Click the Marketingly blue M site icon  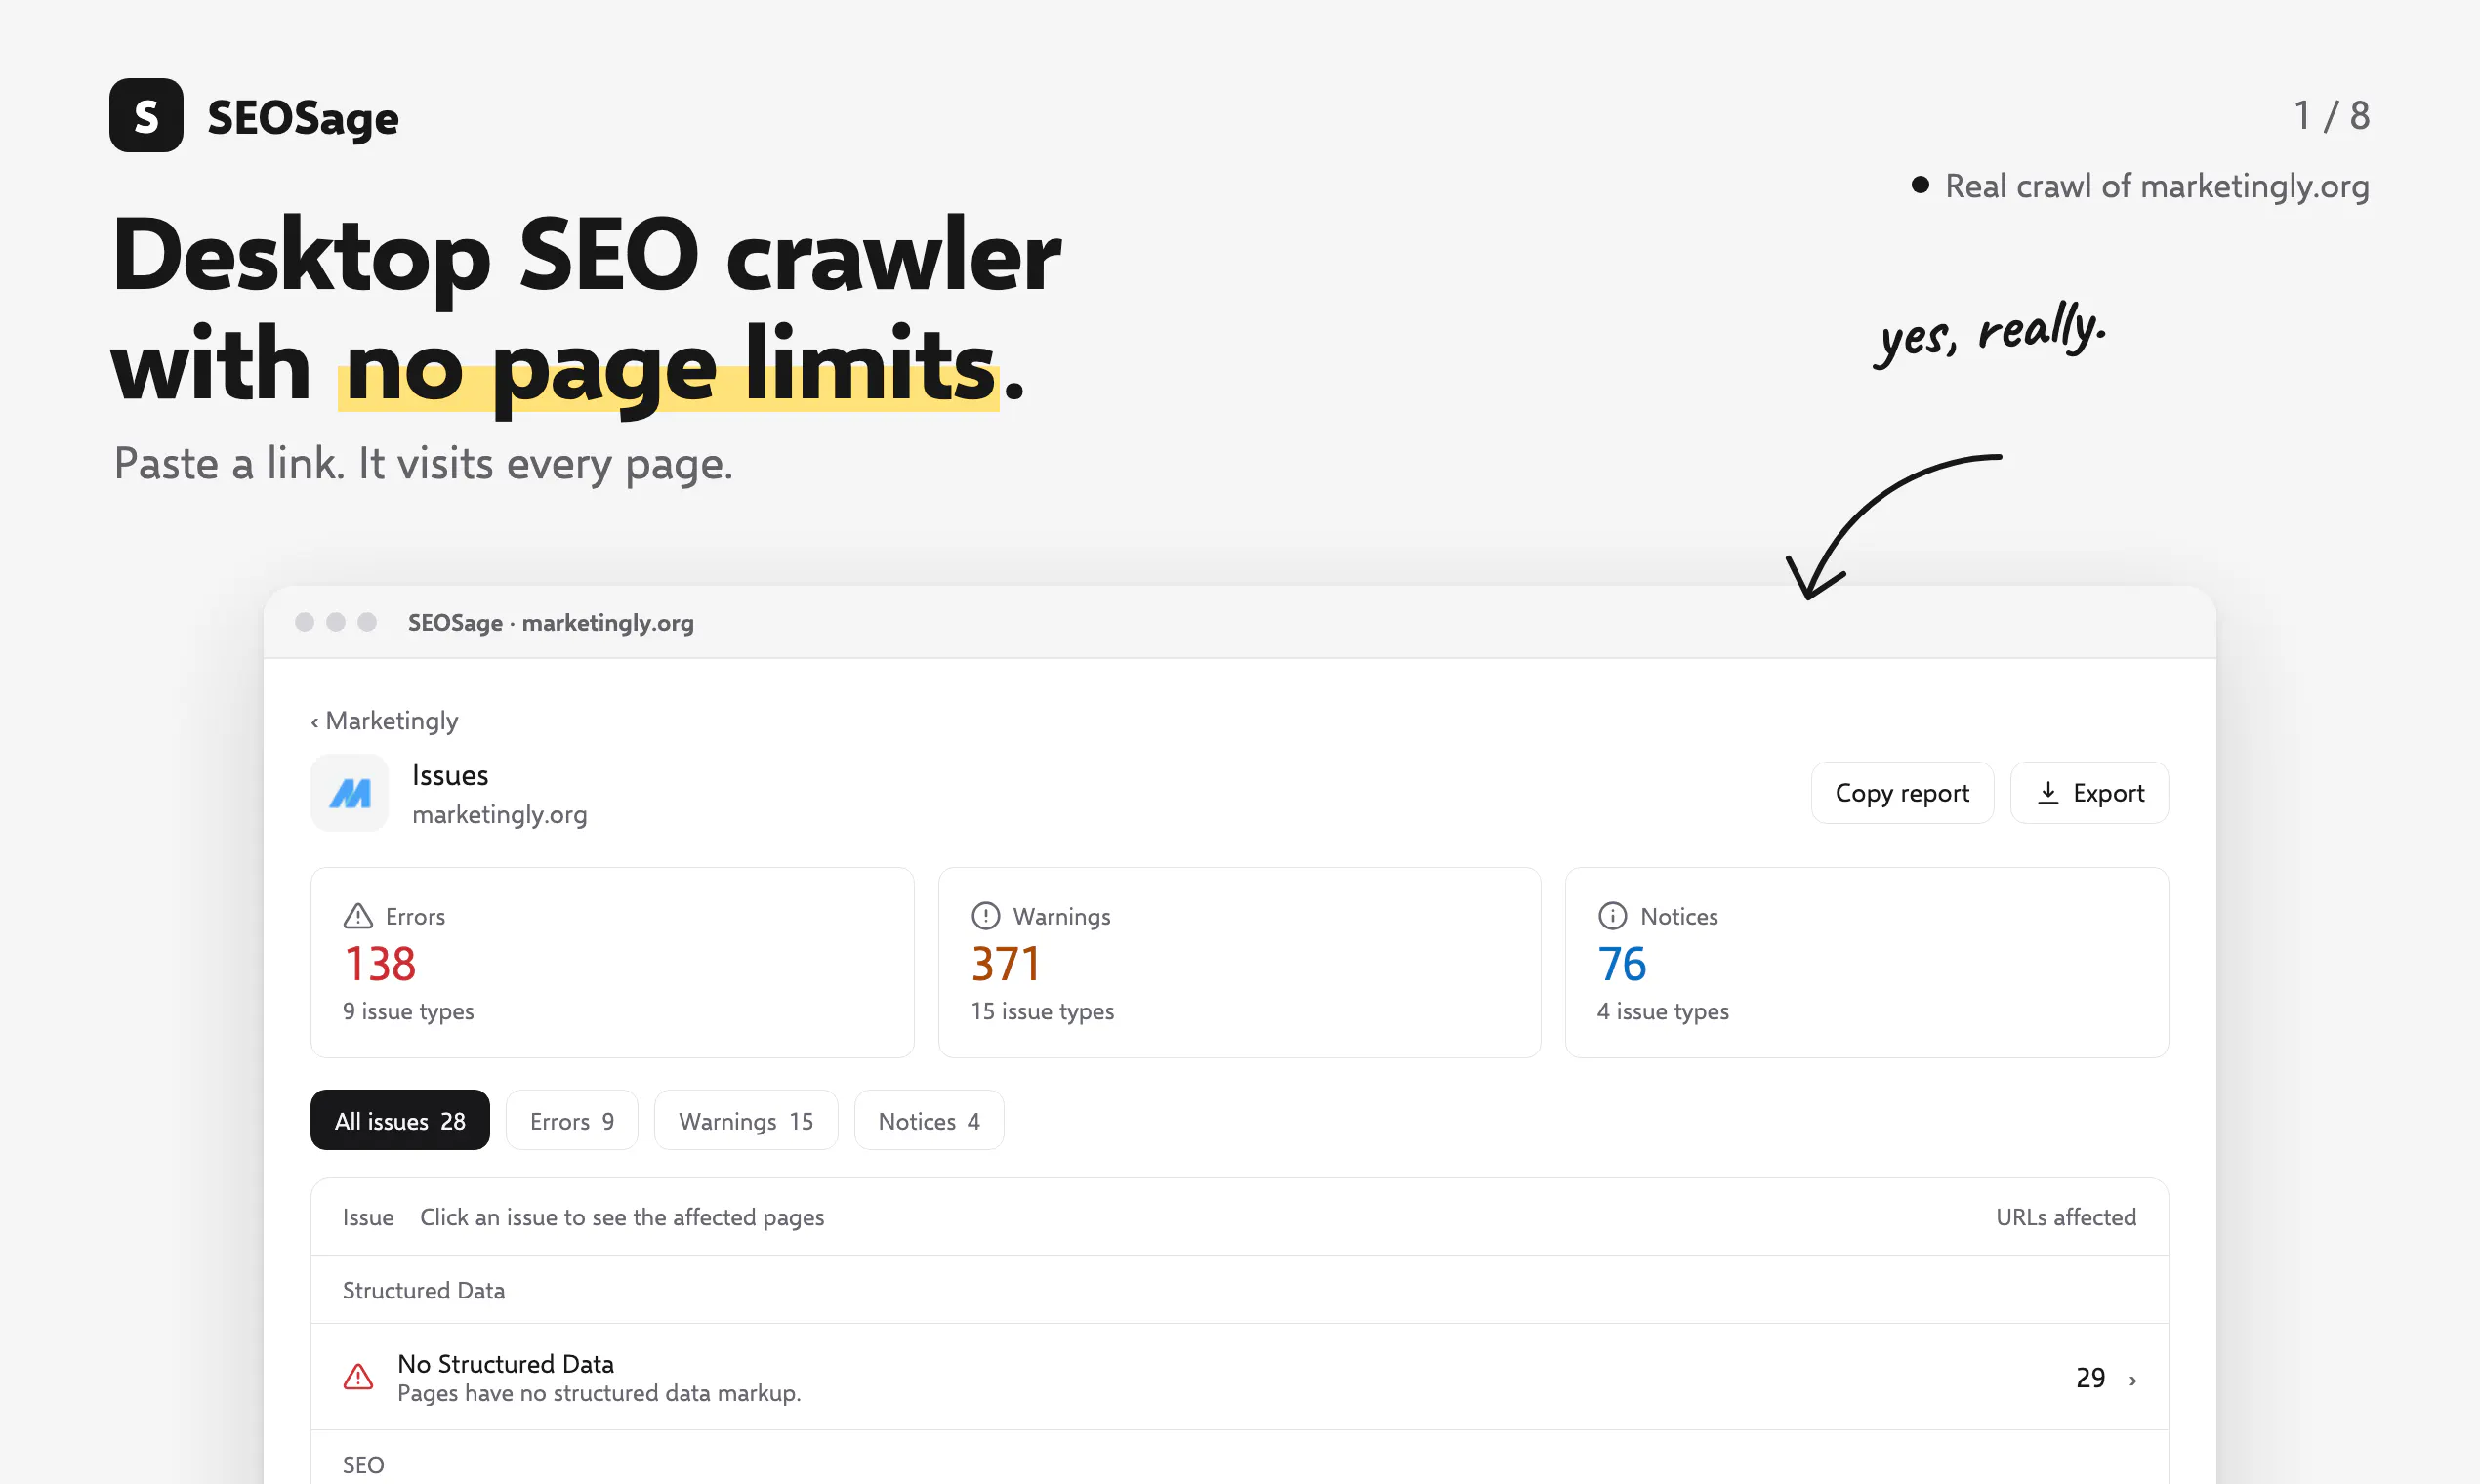(350, 793)
